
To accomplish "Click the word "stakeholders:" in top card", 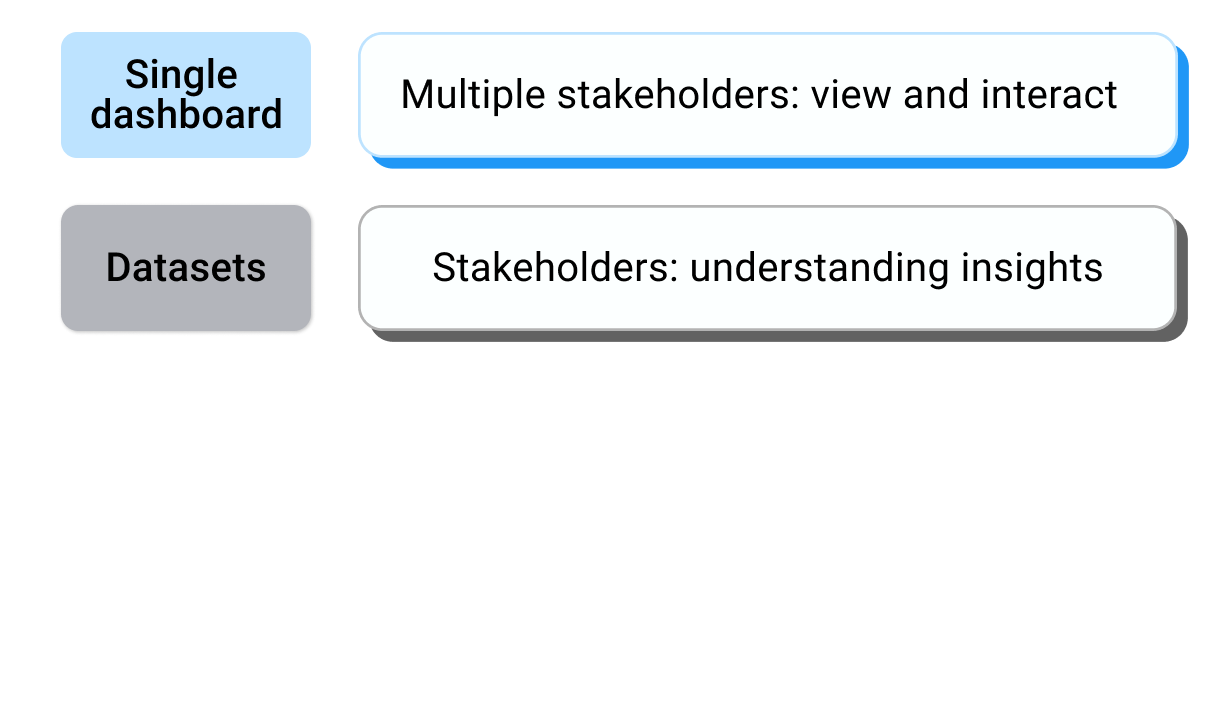I will (678, 95).
